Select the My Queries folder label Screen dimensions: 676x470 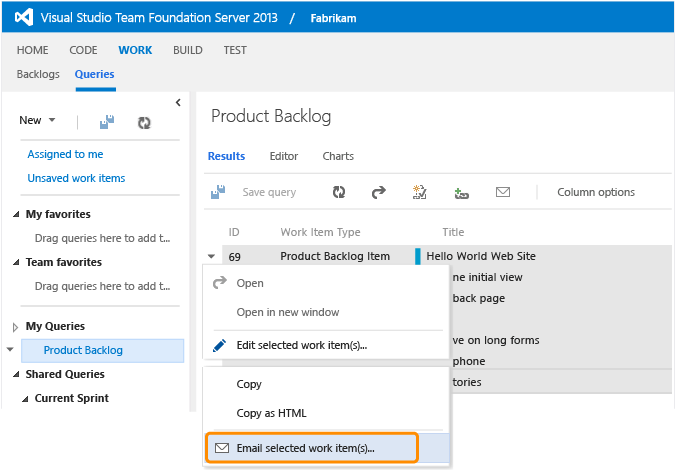point(55,326)
